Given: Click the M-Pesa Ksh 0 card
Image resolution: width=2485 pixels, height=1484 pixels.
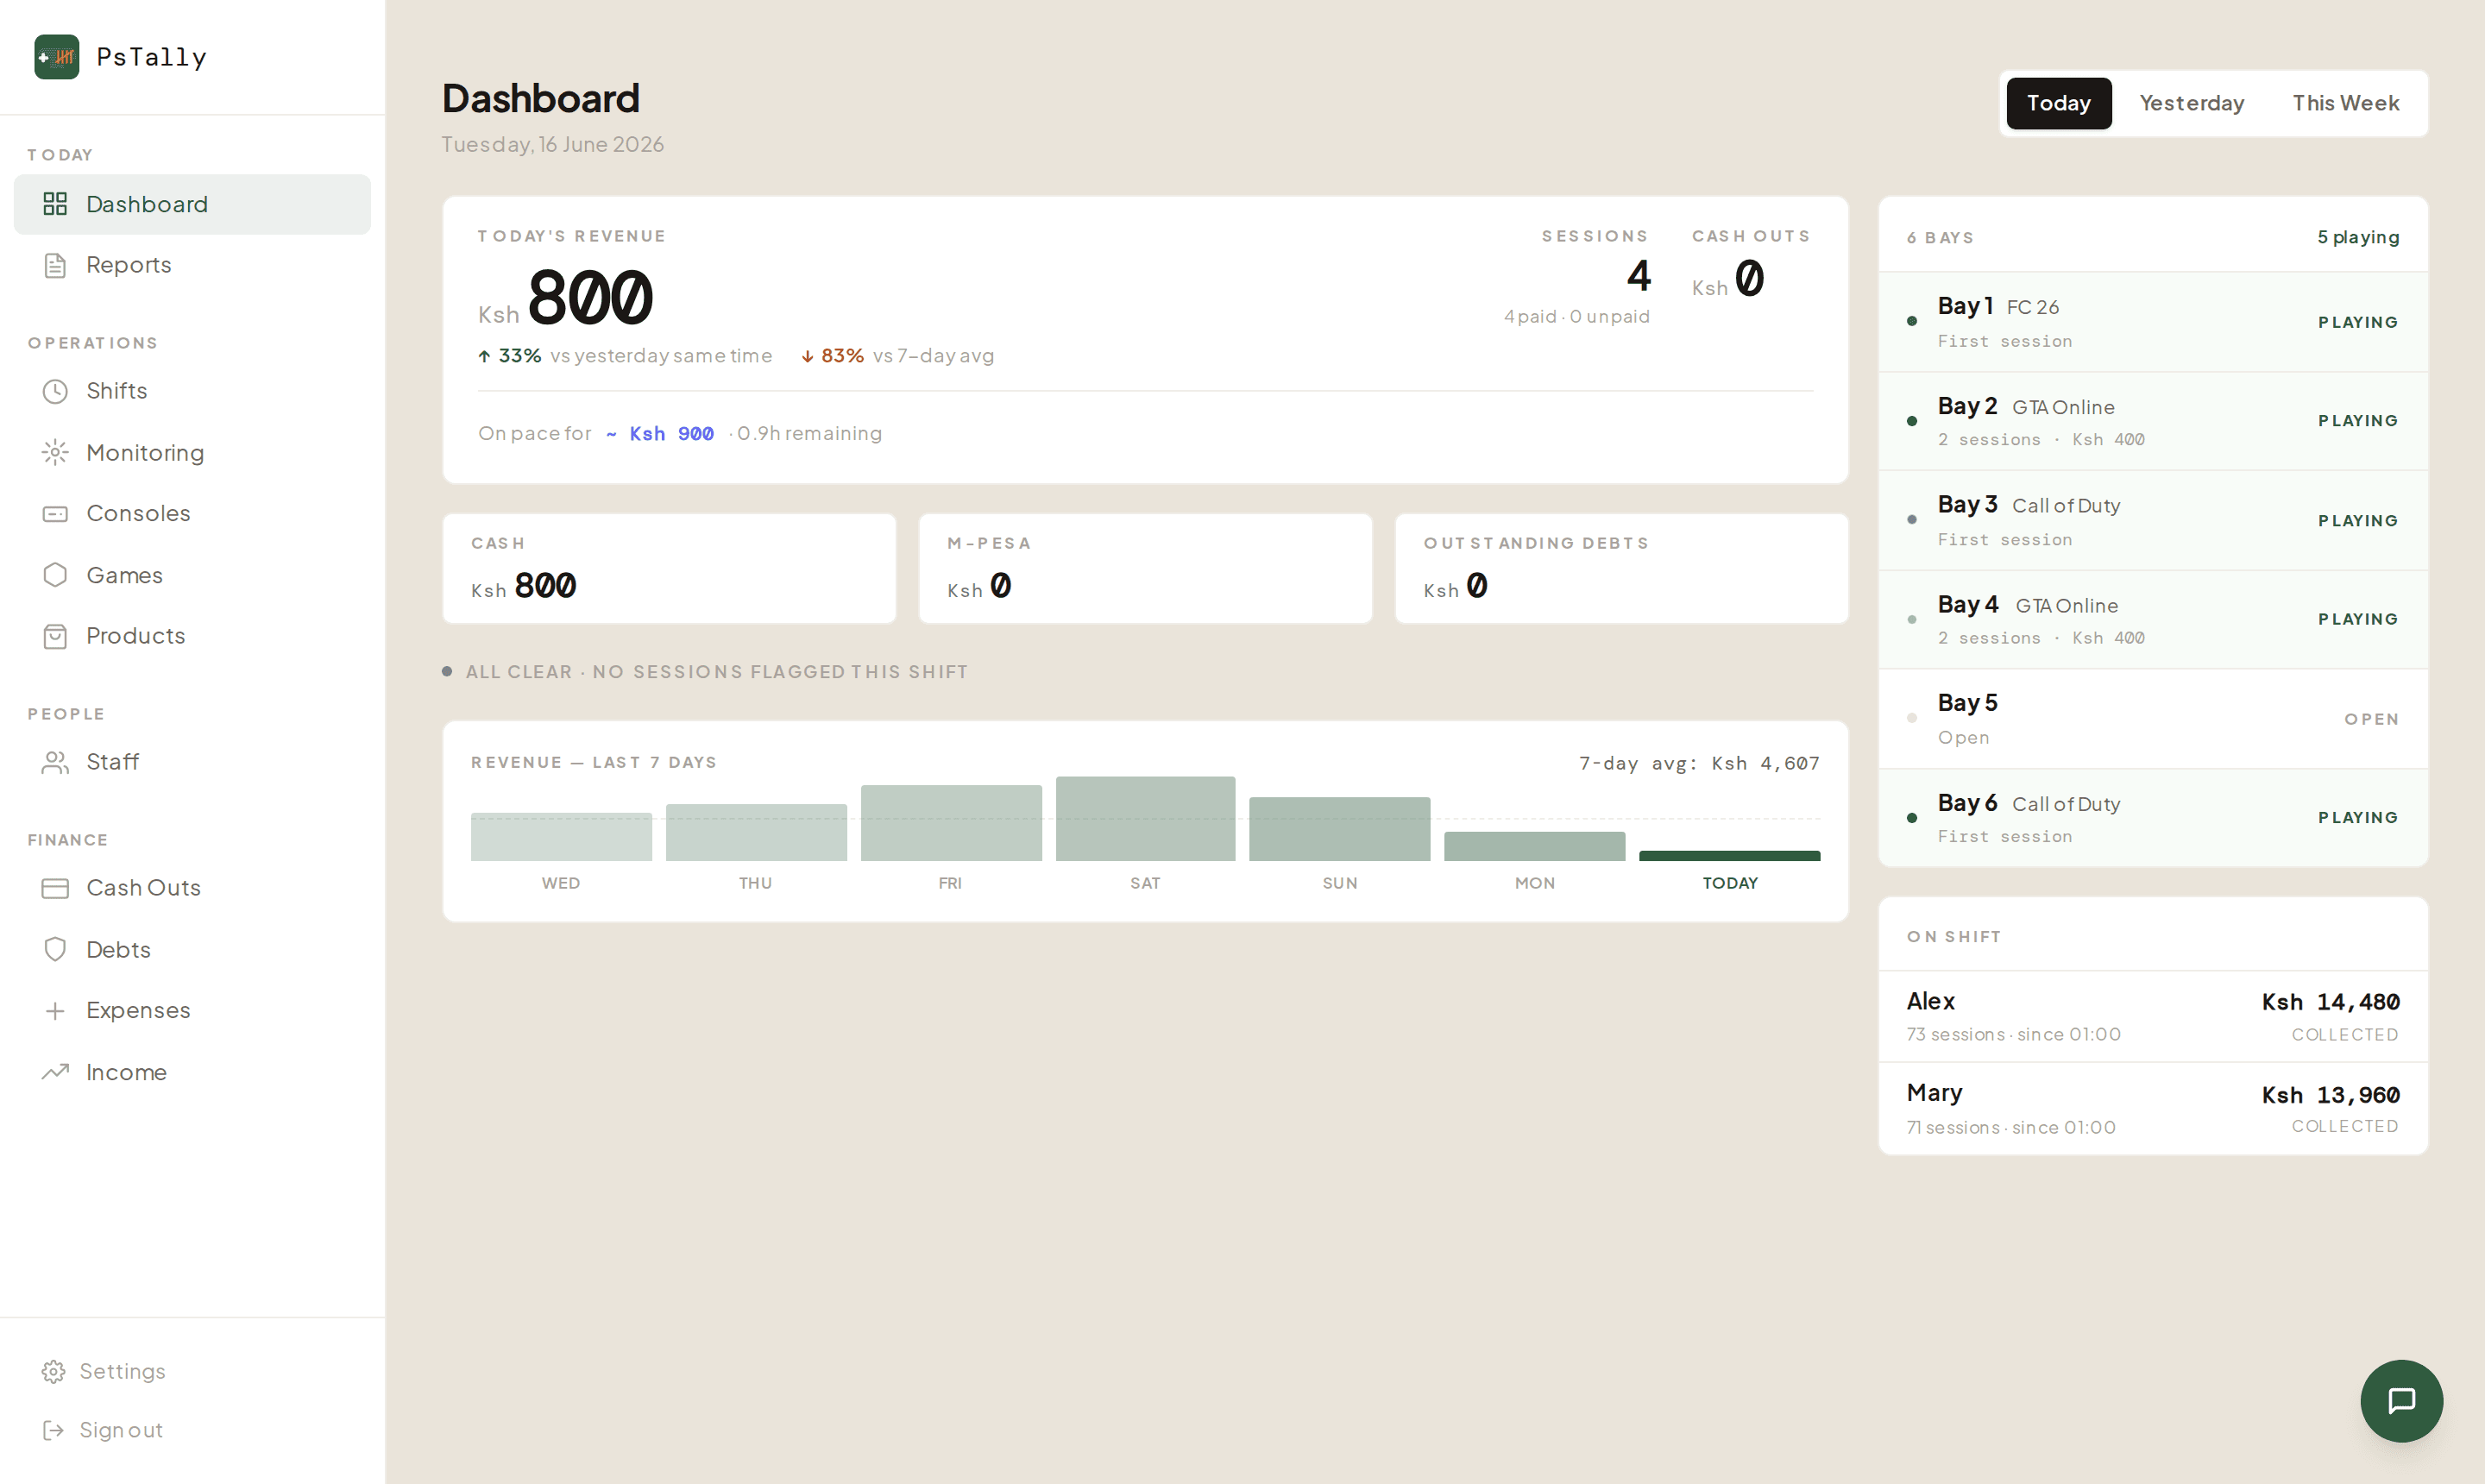Looking at the screenshot, I should click(x=1145, y=569).
